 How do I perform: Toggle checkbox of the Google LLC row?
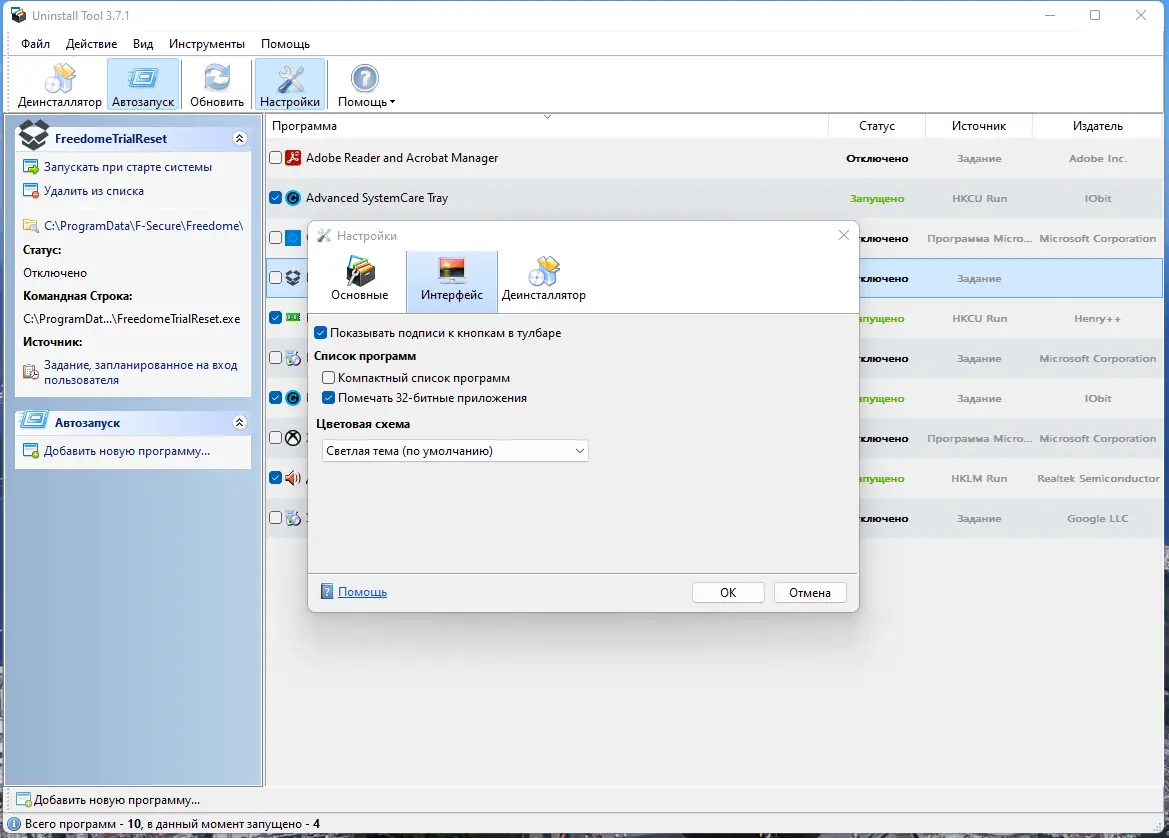coord(276,518)
